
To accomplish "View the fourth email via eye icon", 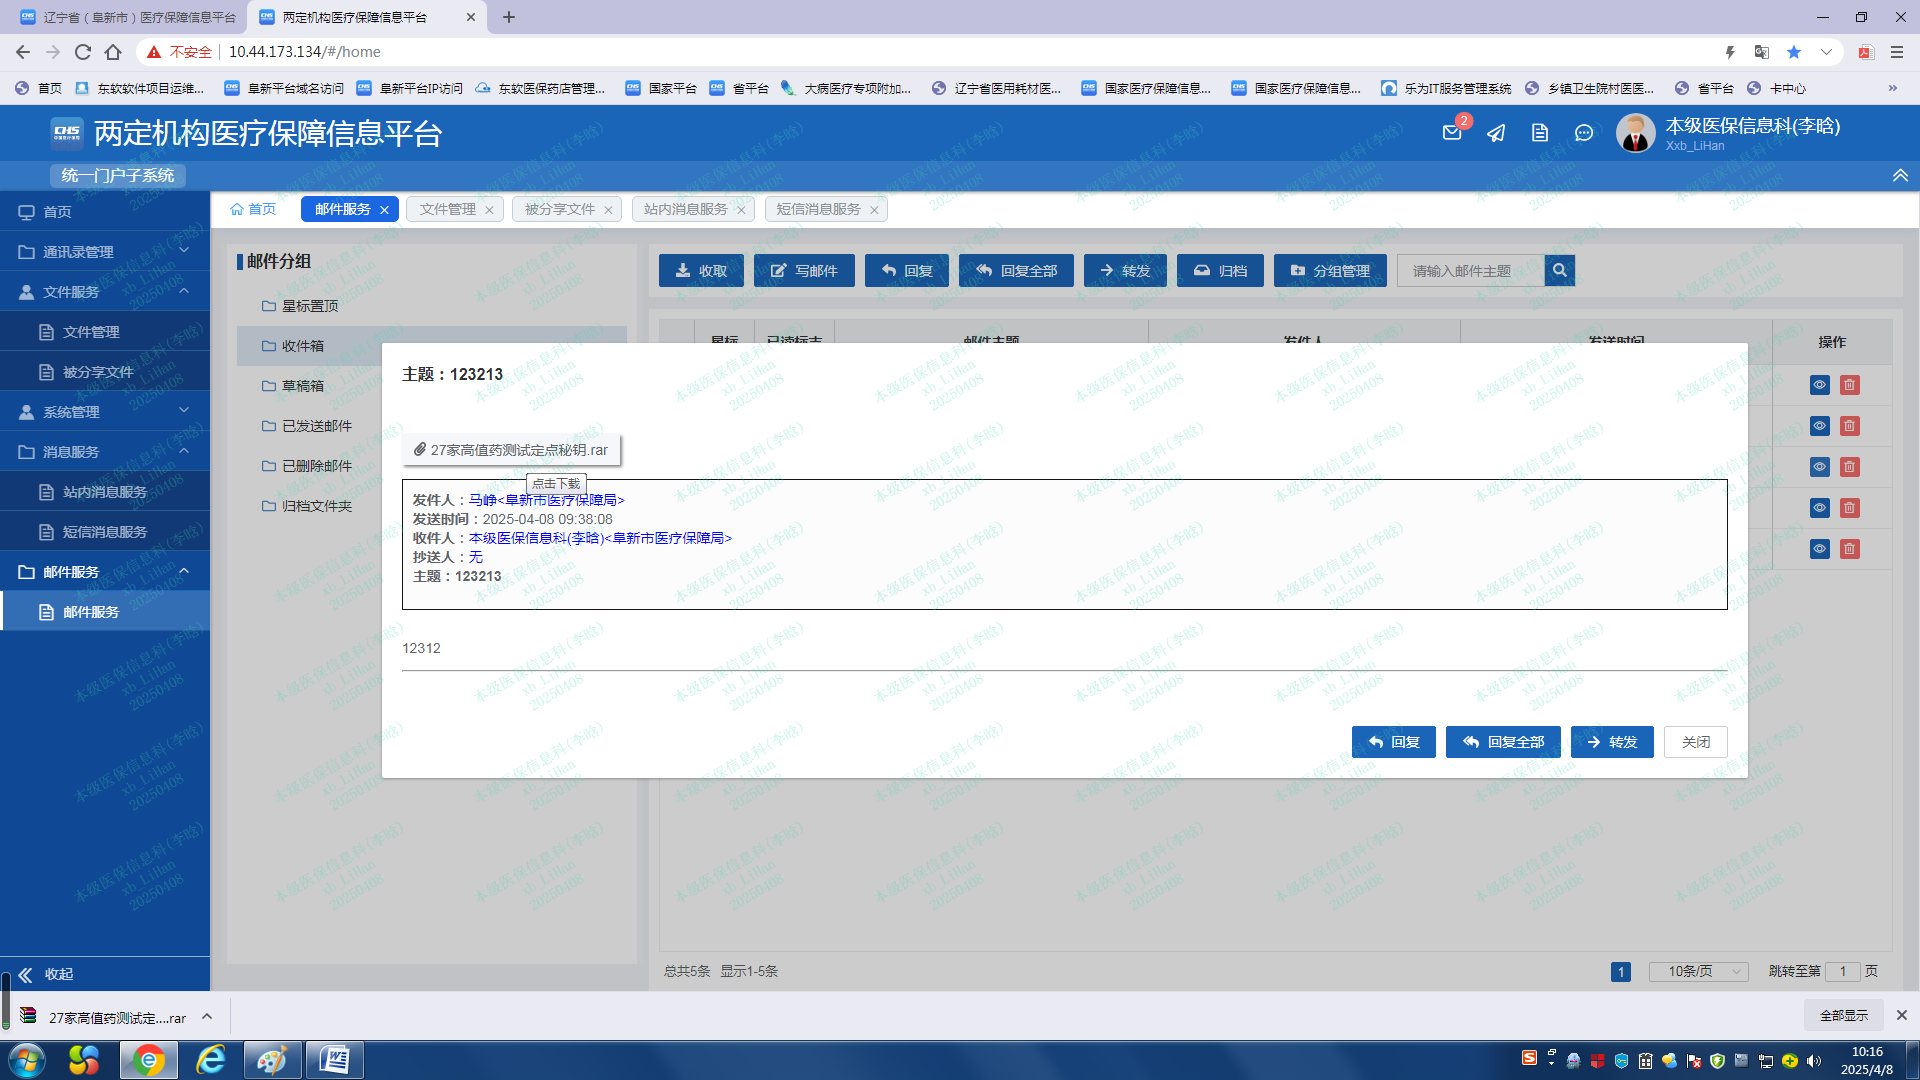I will (x=1820, y=508).
